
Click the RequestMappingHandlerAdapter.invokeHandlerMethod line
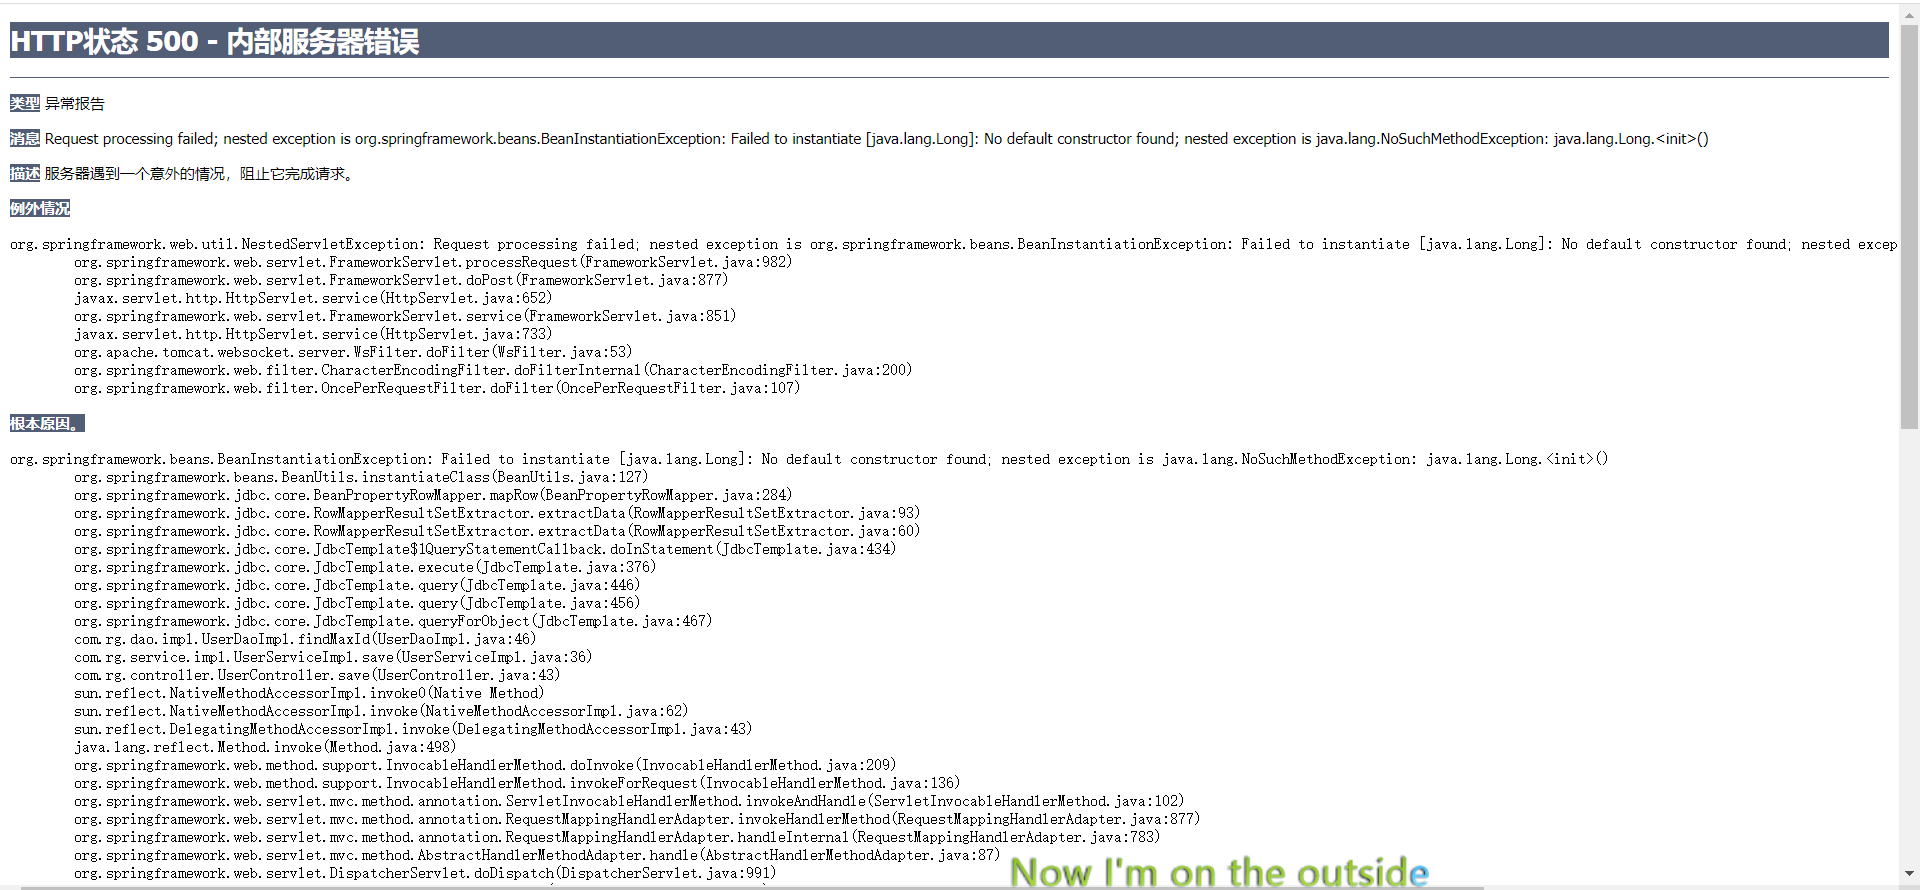[x=637, y=819]
